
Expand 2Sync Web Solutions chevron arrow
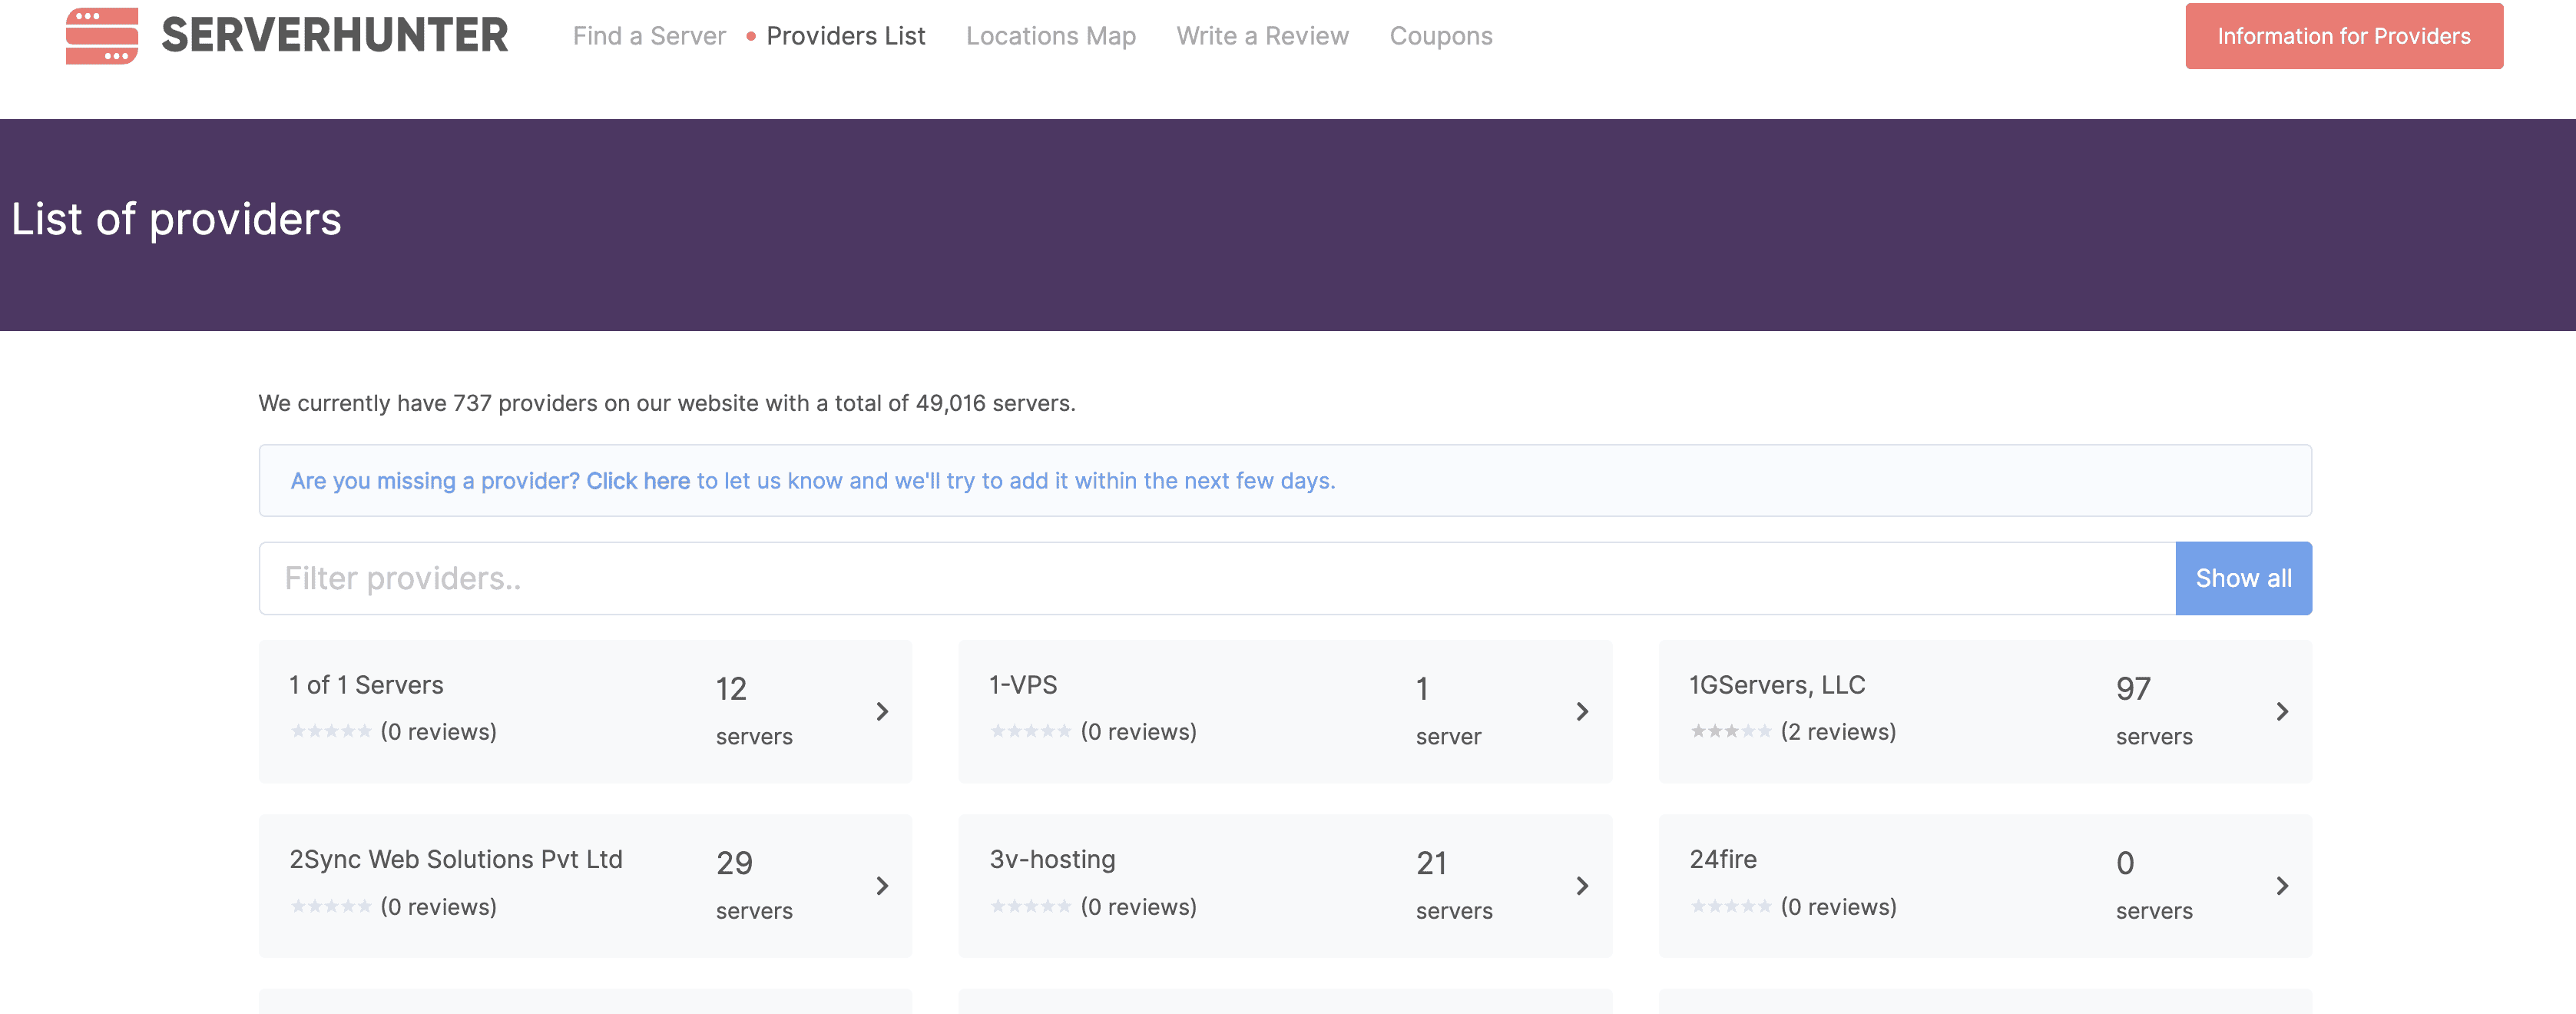(882, 886)
